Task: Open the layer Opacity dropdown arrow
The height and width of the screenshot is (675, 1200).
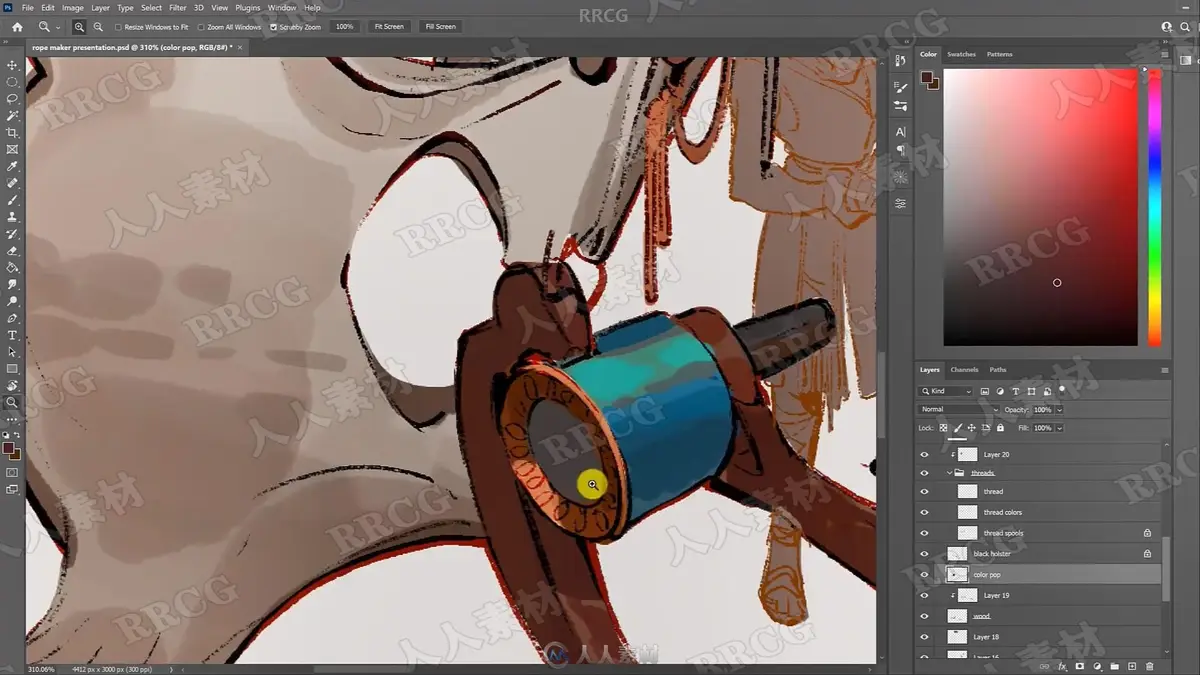Action: 1059,410
